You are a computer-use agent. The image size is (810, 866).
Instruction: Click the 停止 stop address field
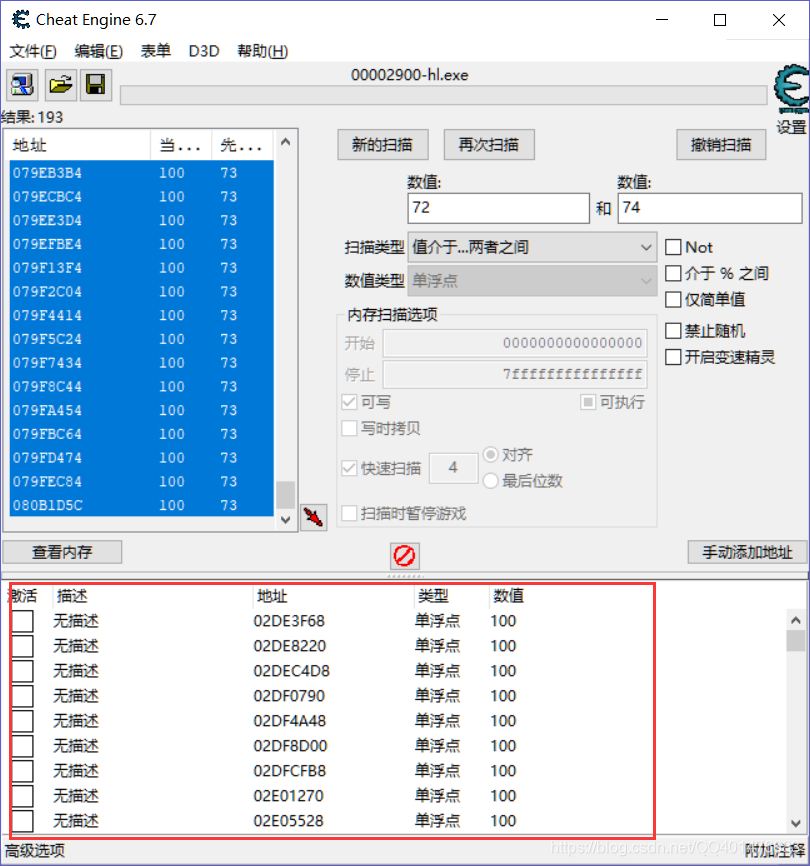(515, 374)
